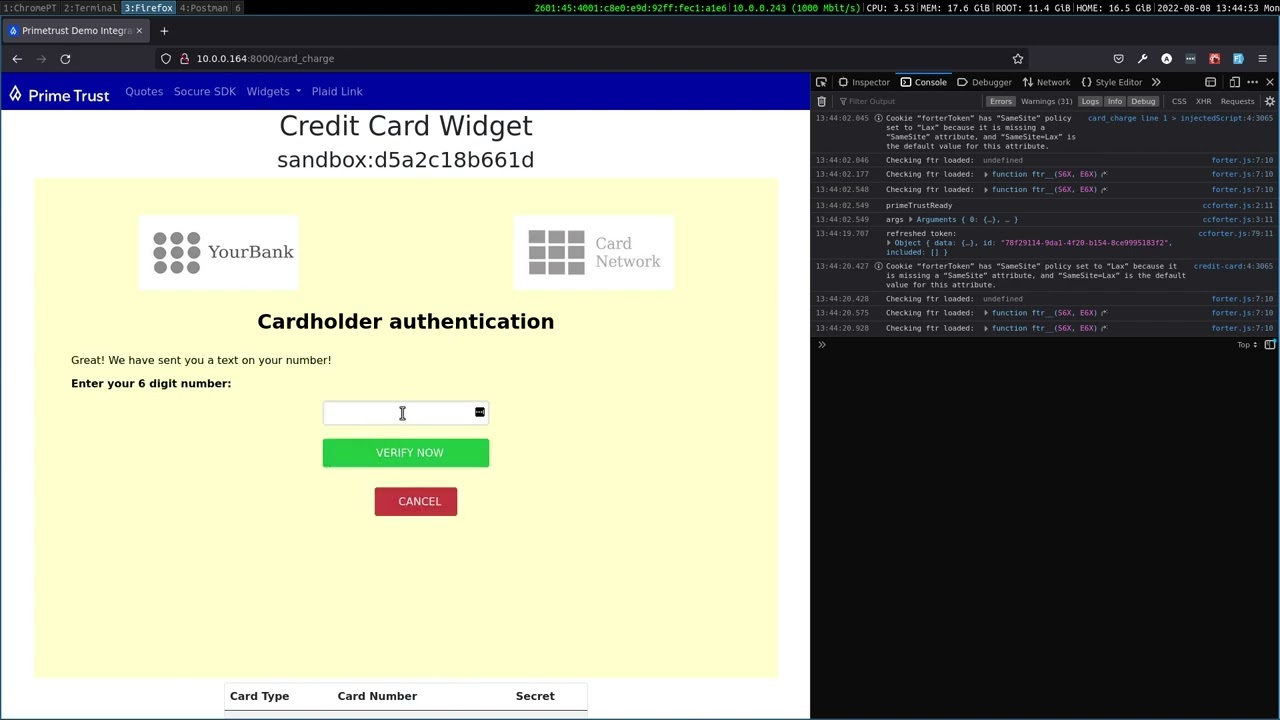The height and width of the screenshot is (720, 1280).
Task: Click the Prime Trust logo
Action: click(59, 95)
